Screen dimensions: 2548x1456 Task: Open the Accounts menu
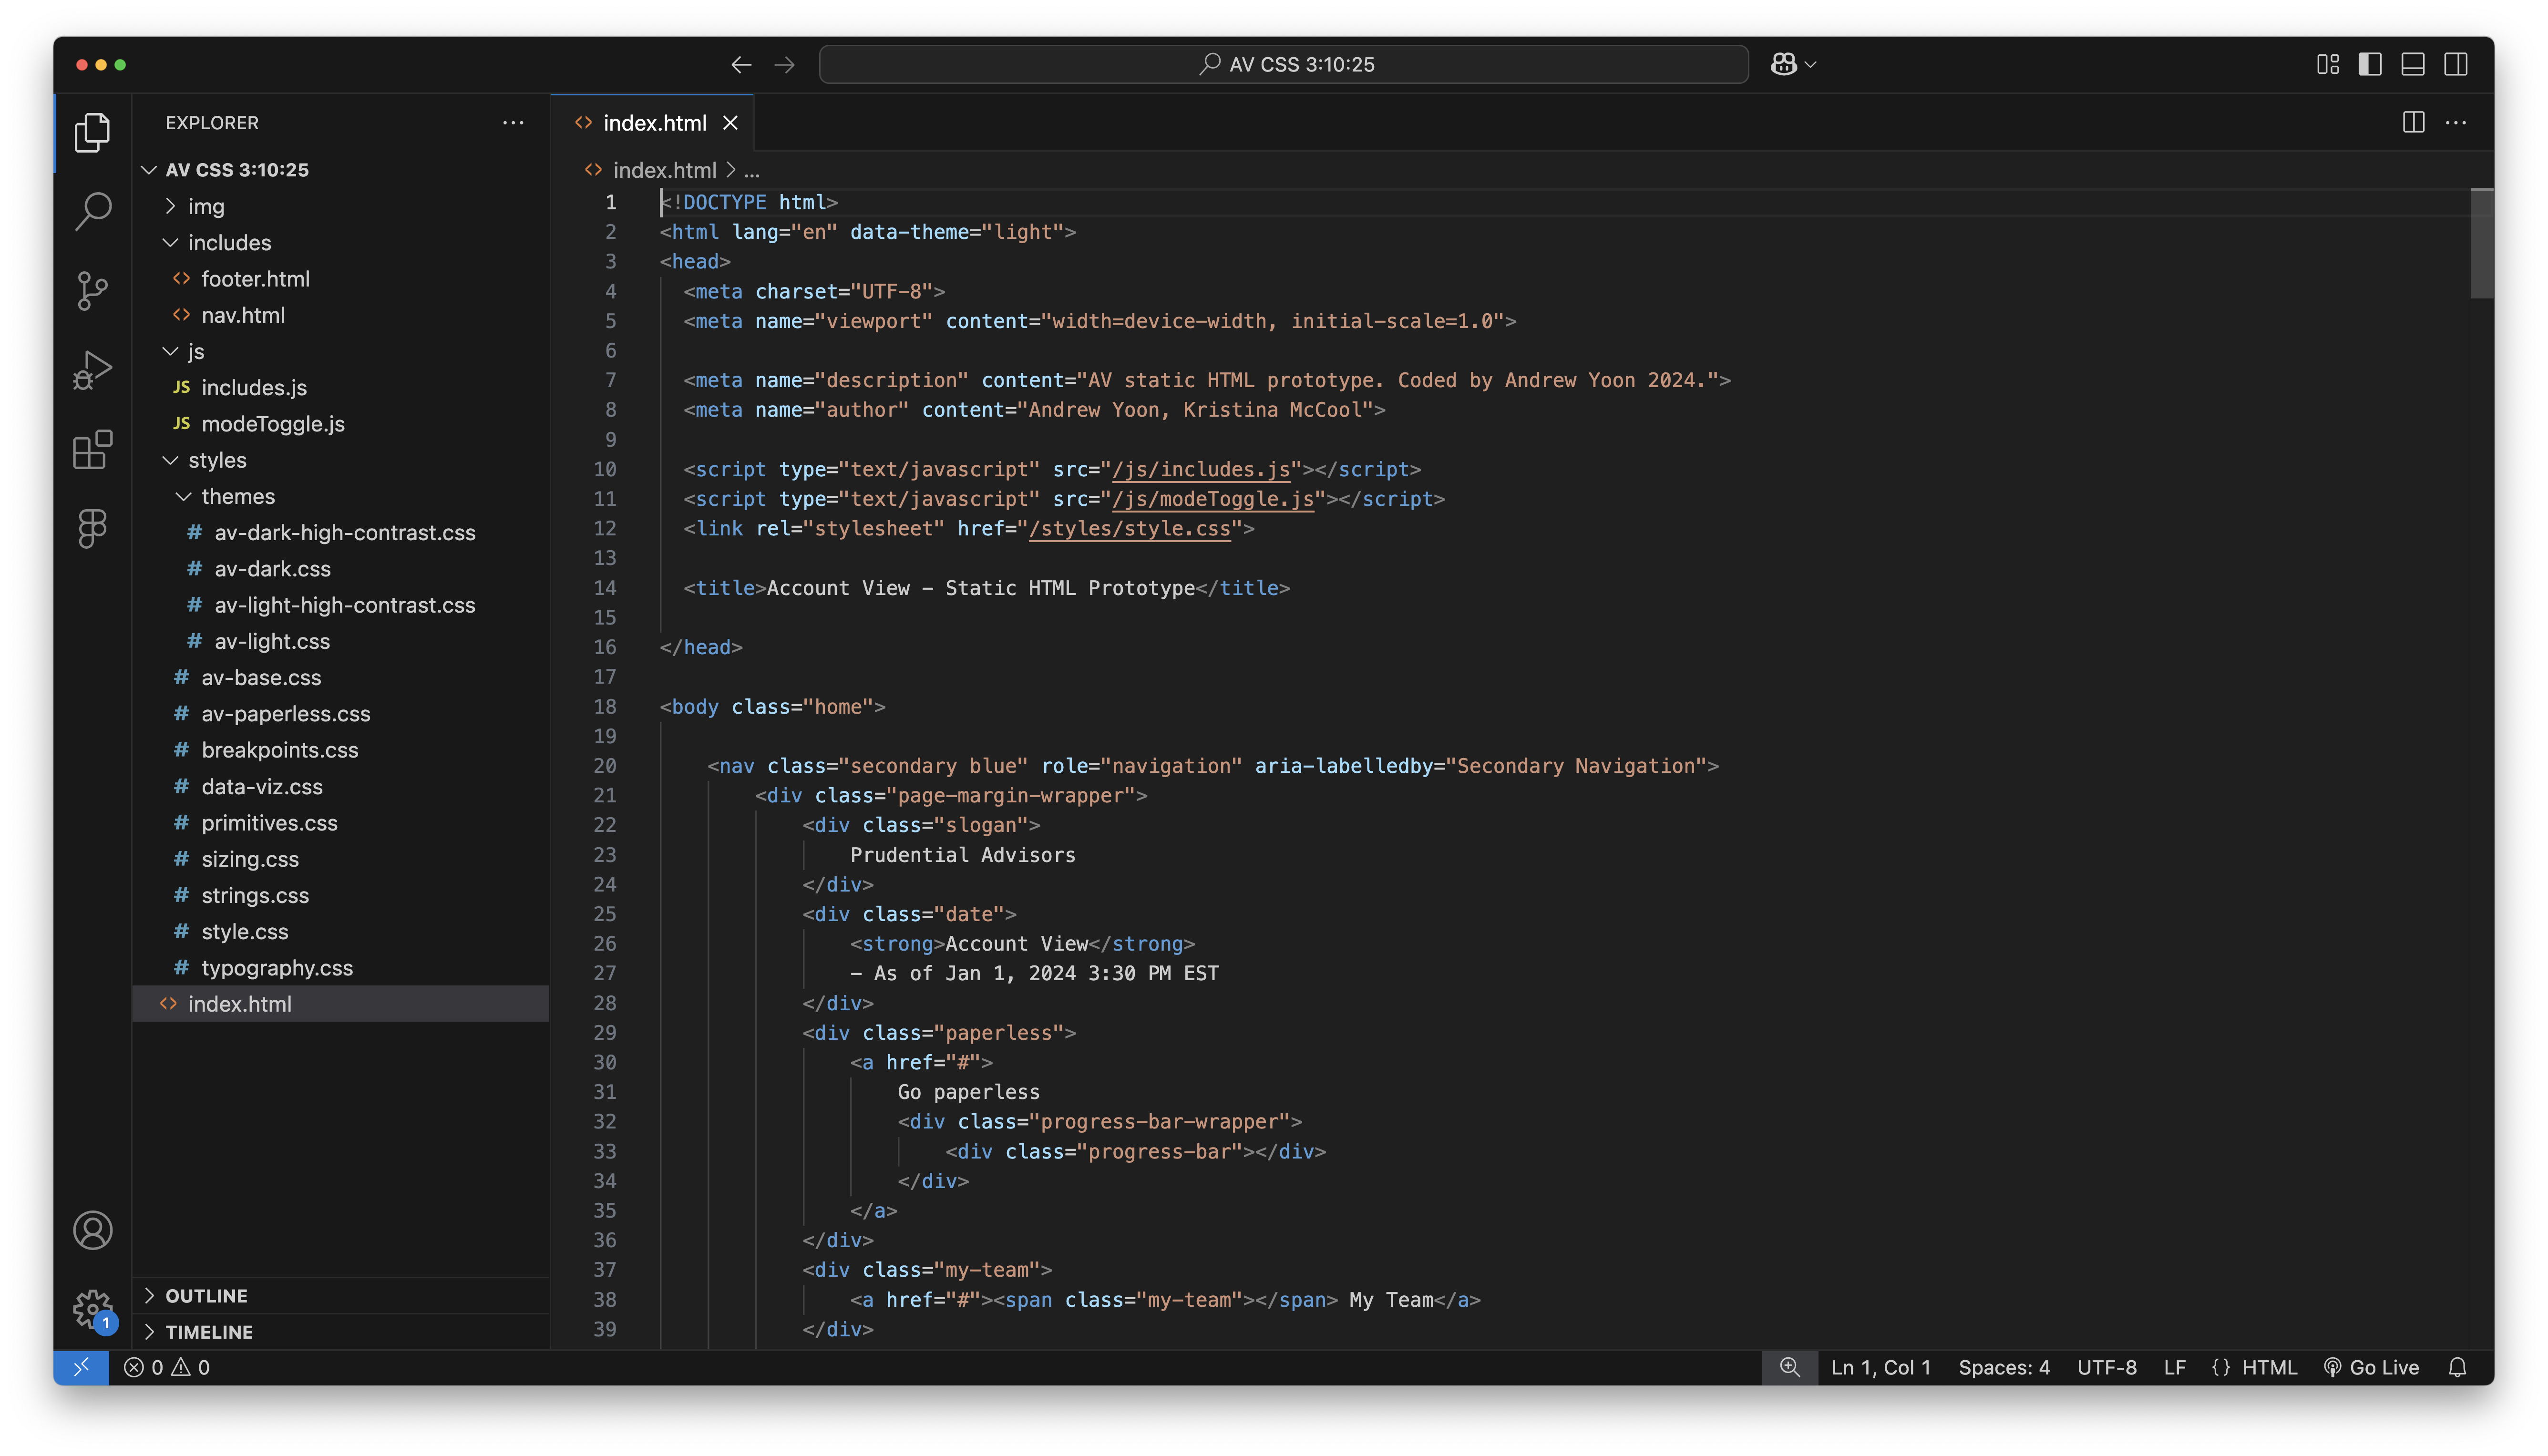[92, 1230]
